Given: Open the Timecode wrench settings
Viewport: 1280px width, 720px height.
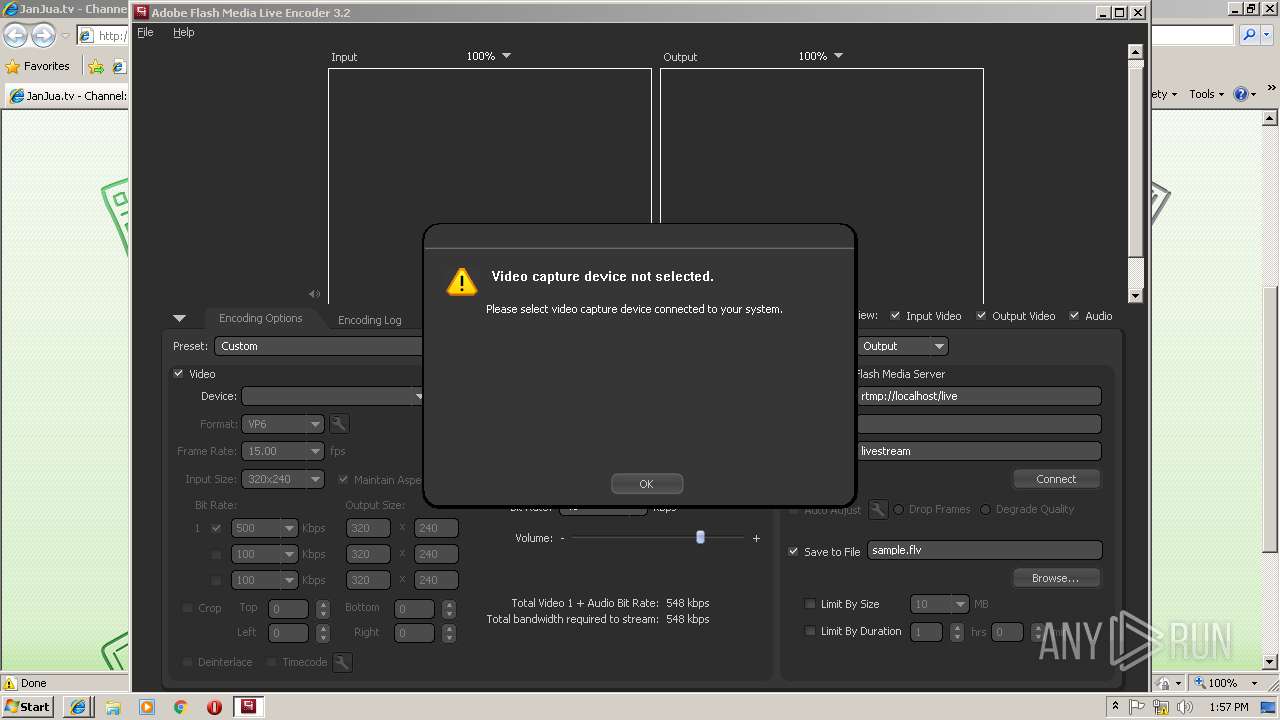Looking at the screenshot, I should (342, 662).
